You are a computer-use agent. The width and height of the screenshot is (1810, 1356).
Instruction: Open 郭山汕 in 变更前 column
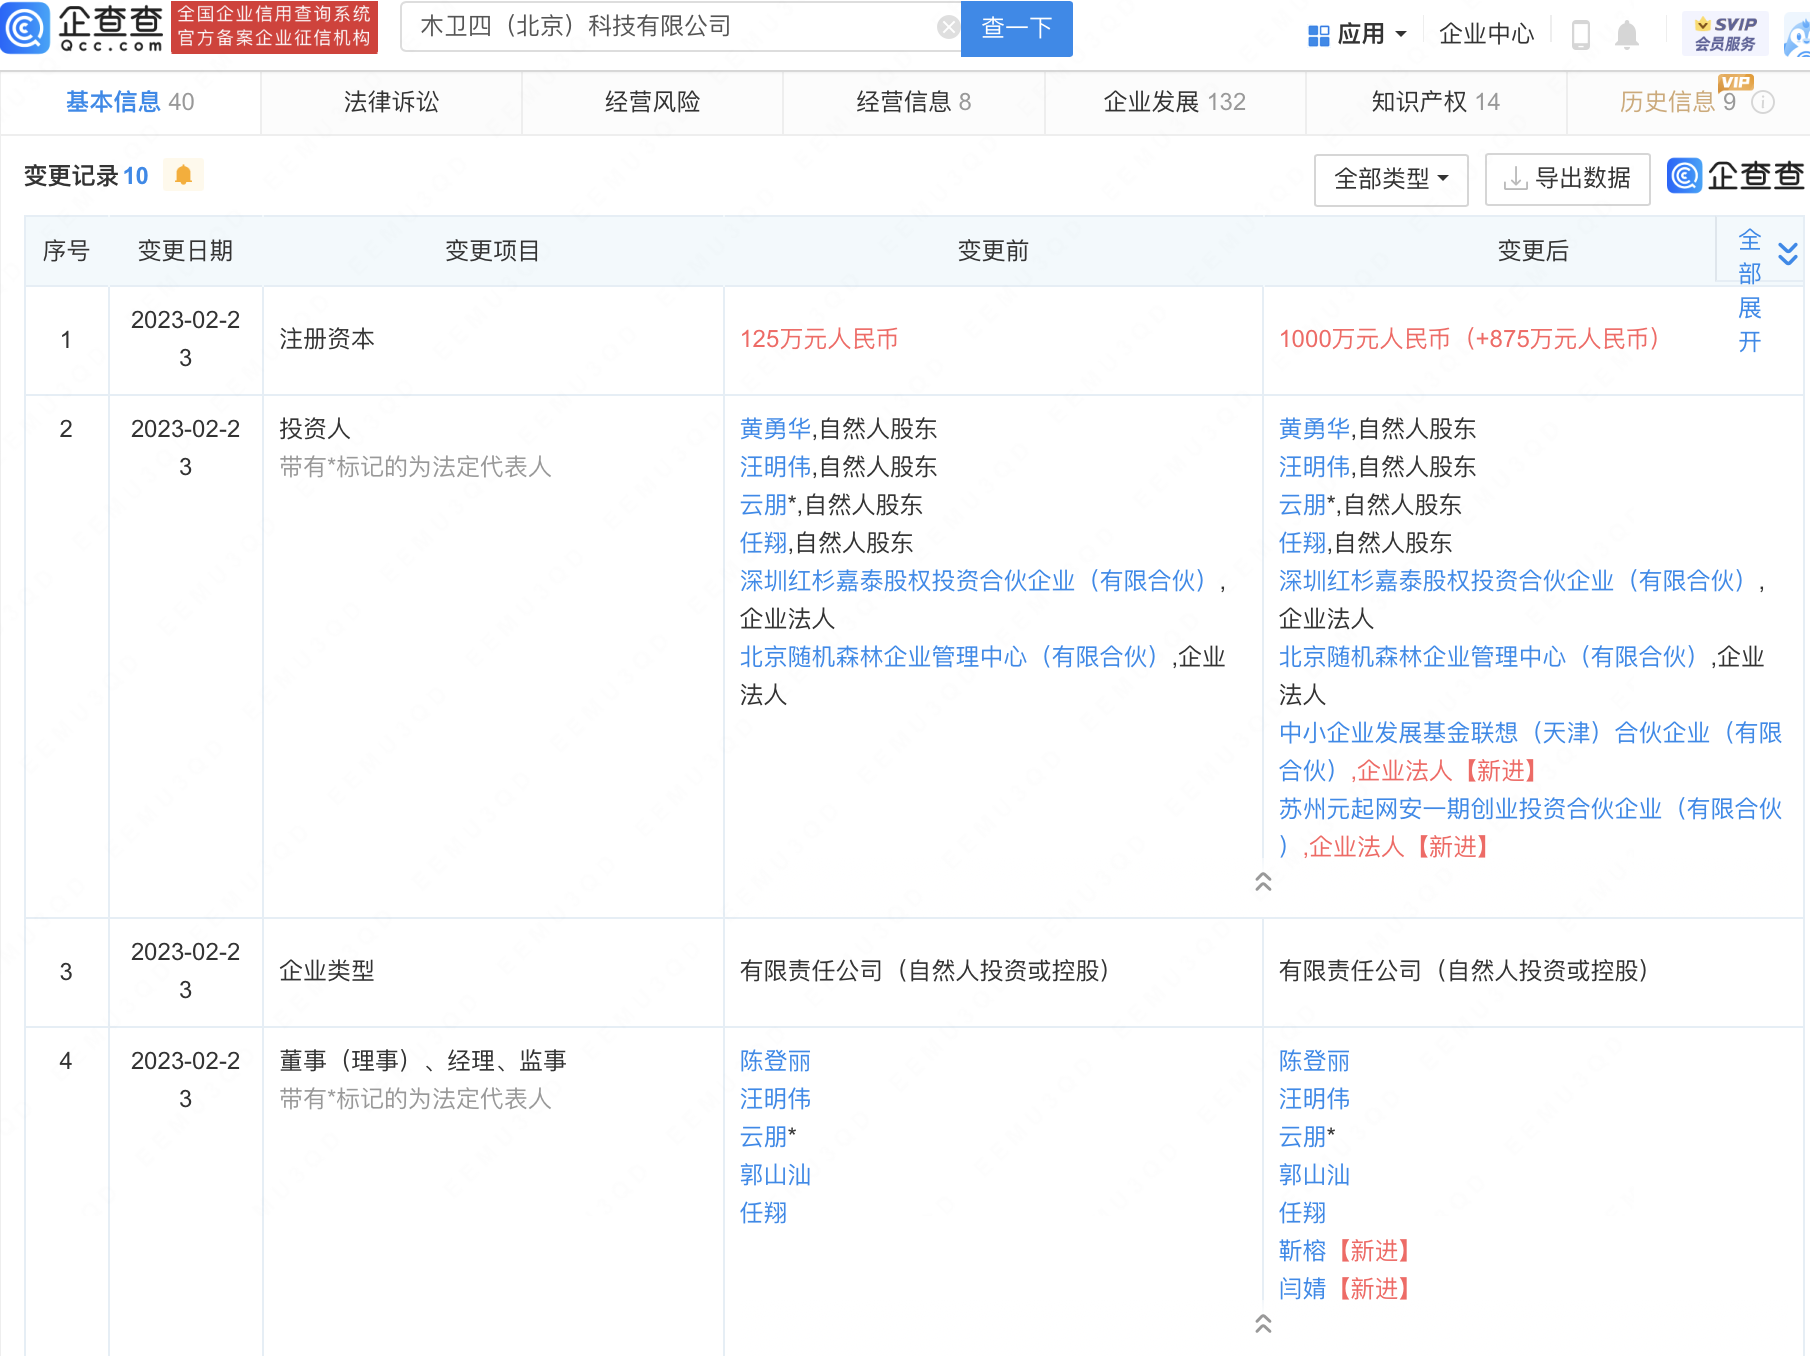[x=775, y=1175]
